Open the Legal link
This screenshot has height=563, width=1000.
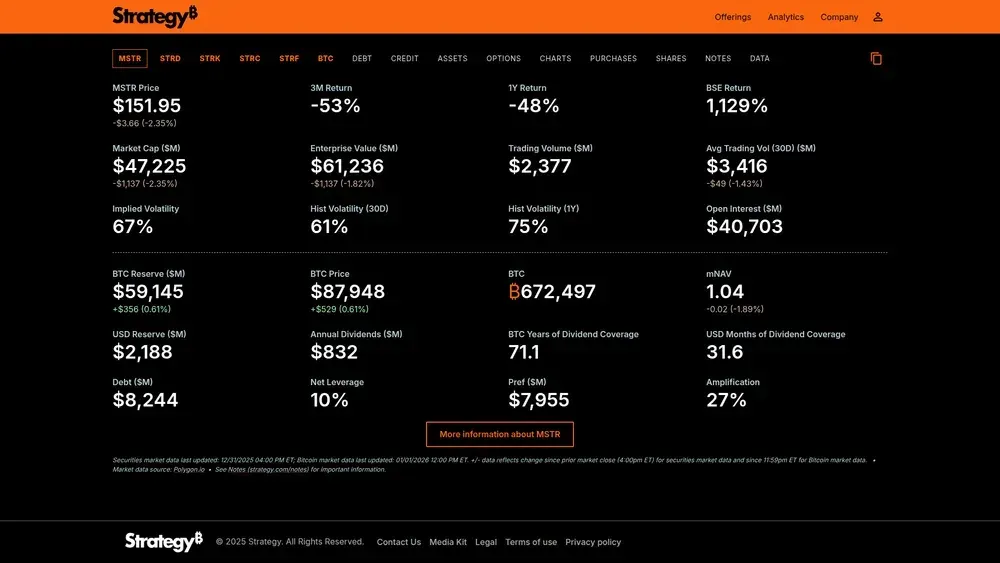[x=486, y=542]
